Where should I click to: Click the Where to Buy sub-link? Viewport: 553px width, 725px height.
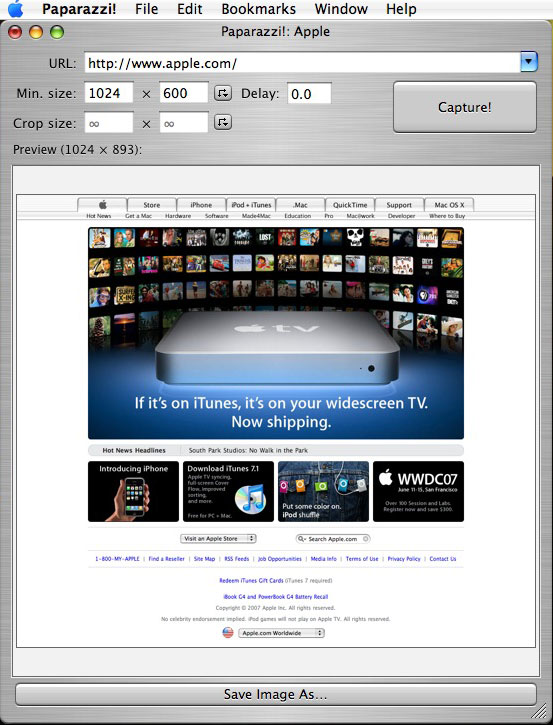tap(447, 216)
